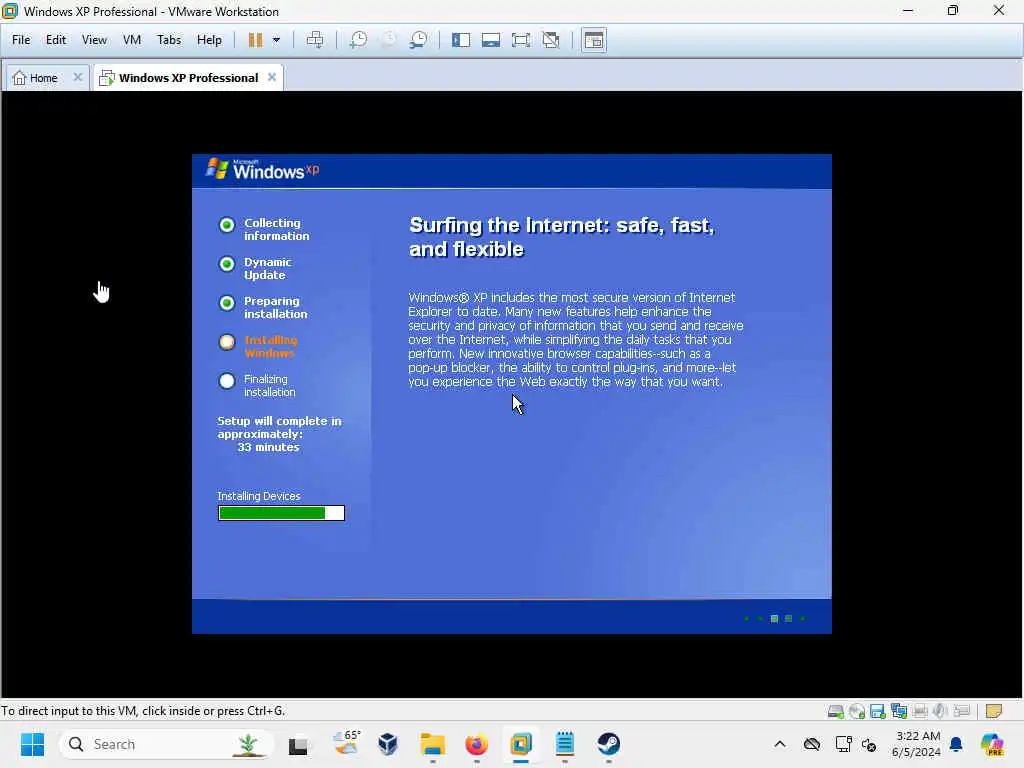
Task: Click the Installing Devices progress bar
Action: tap(281, 513)
